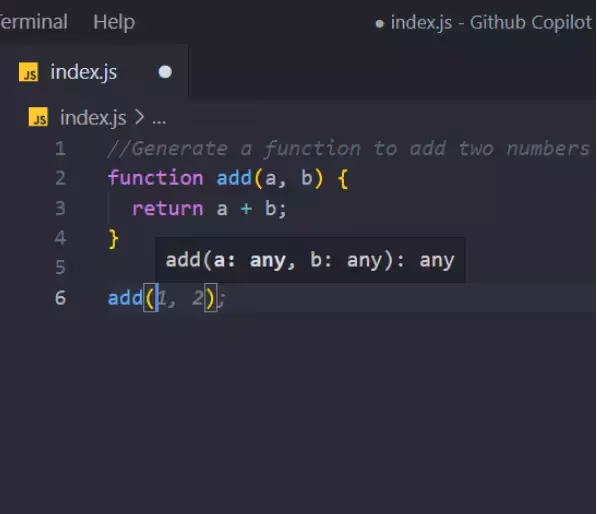
Task: Open the Help menu
Action: [114, 22]
